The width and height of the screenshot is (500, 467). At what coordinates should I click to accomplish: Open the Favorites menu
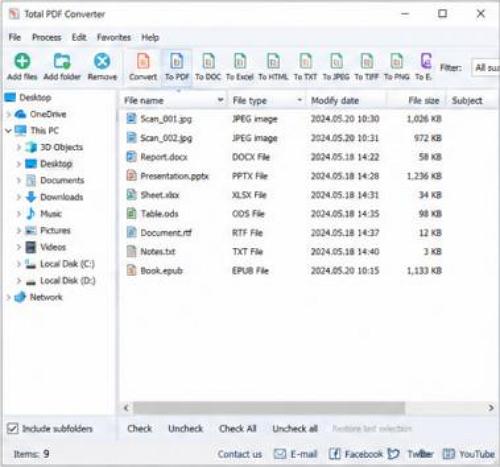tap(114, 37)
